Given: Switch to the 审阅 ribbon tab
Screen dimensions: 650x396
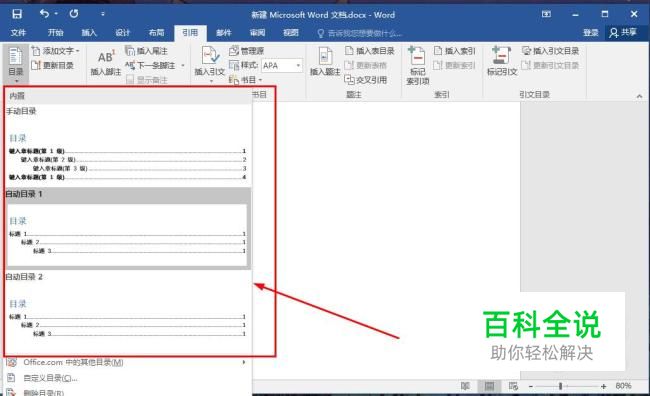Looking at the screenshot, I should click(x=257, y=33).
